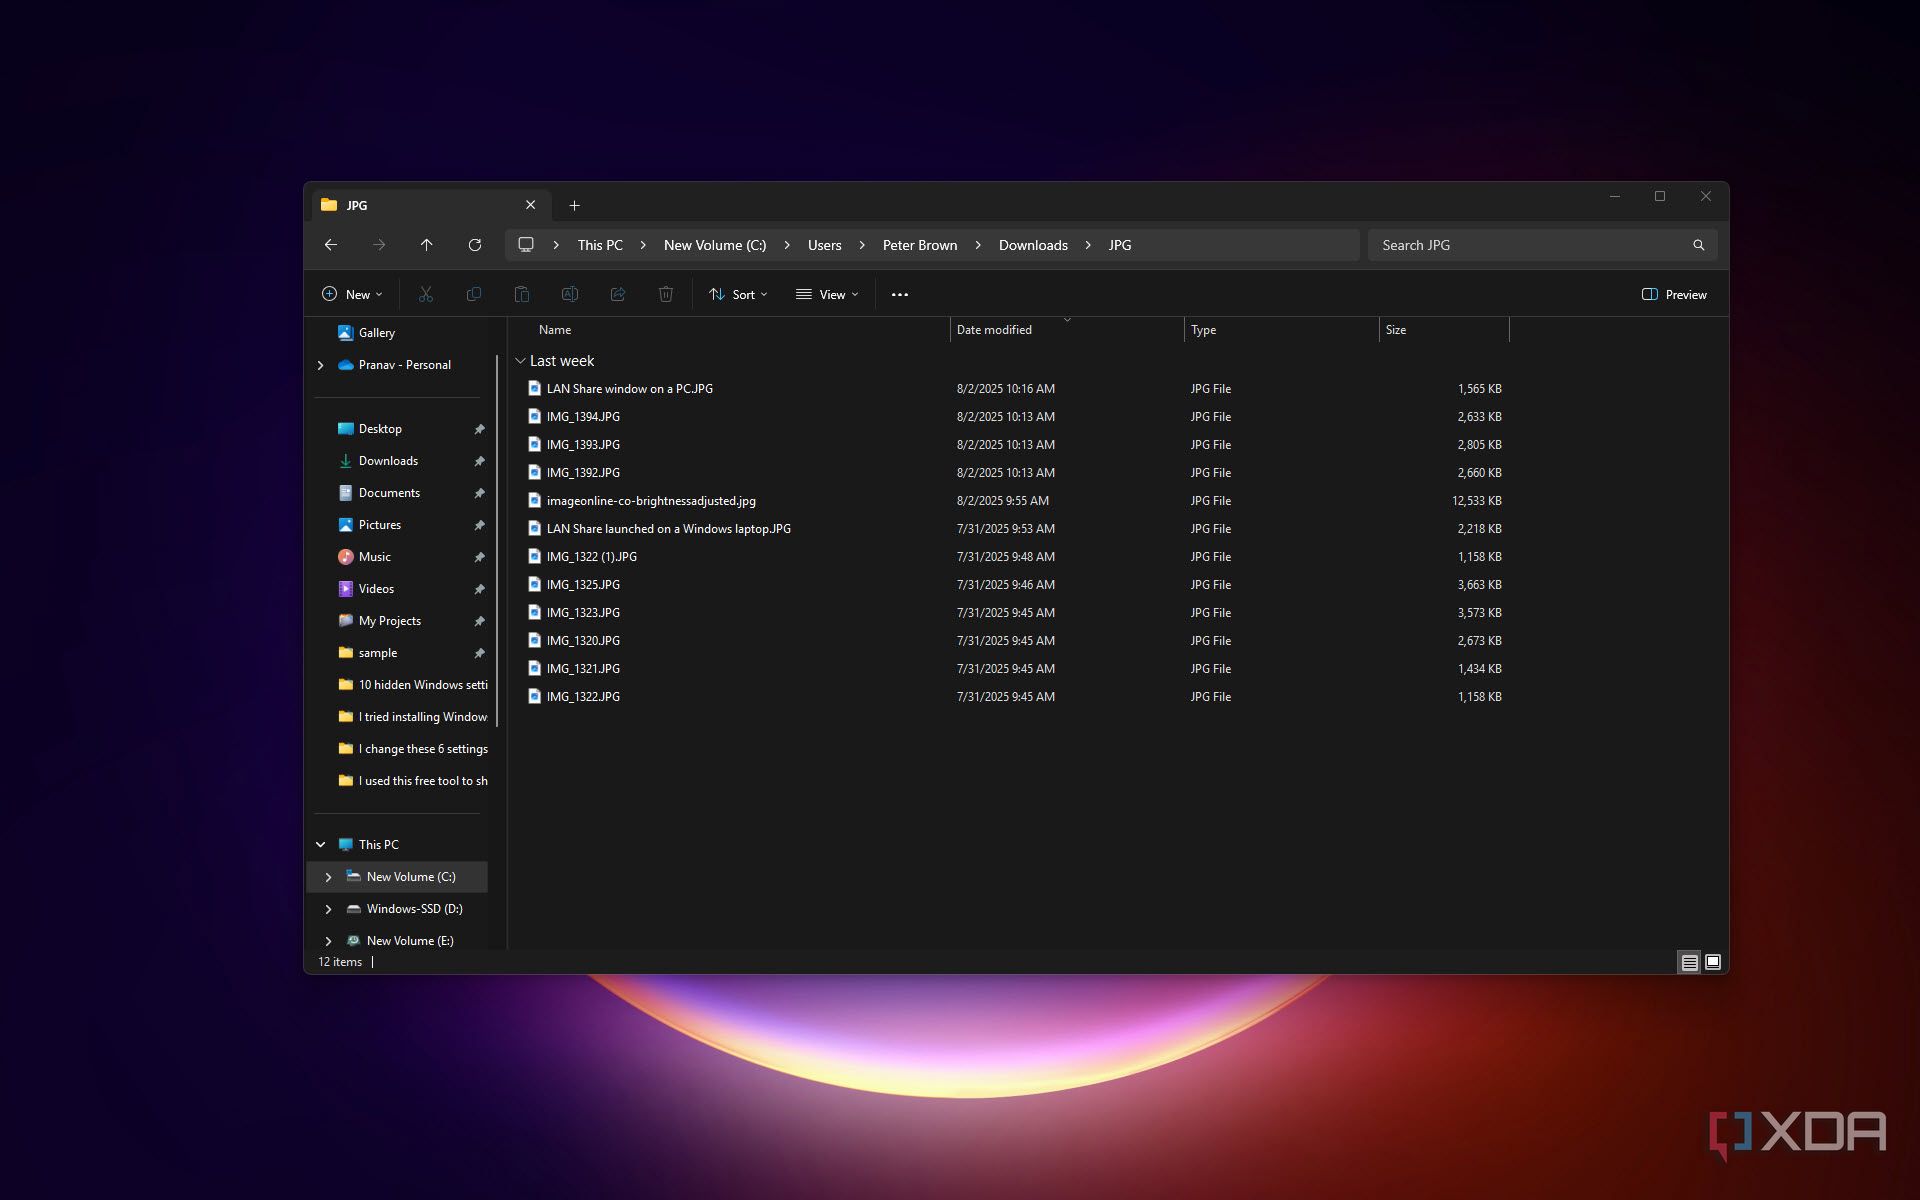Switch to large thumbnails status icon
This screenshot has height=1200, width=1920.
pyautogui.click(x=1713, y=962)
